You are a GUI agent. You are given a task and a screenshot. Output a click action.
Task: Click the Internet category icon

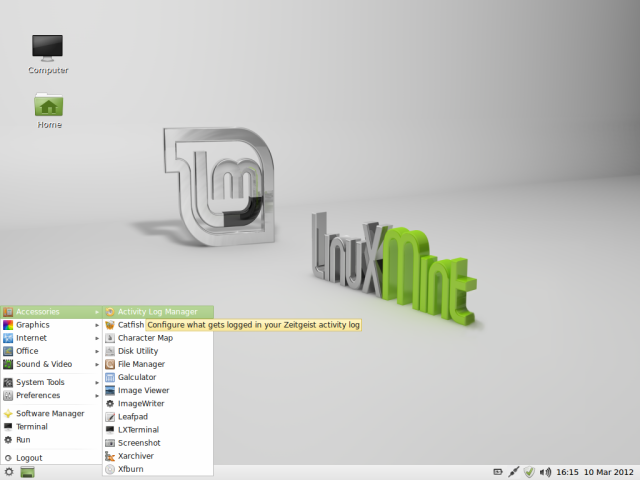coord(8,338)
